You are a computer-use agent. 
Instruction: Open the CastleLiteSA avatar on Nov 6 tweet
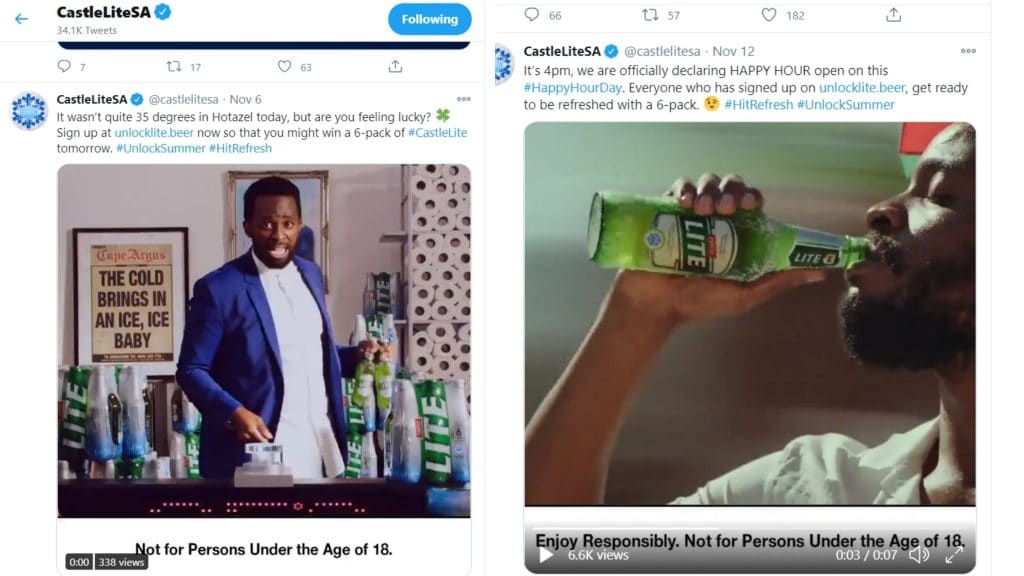coord(29,110)
